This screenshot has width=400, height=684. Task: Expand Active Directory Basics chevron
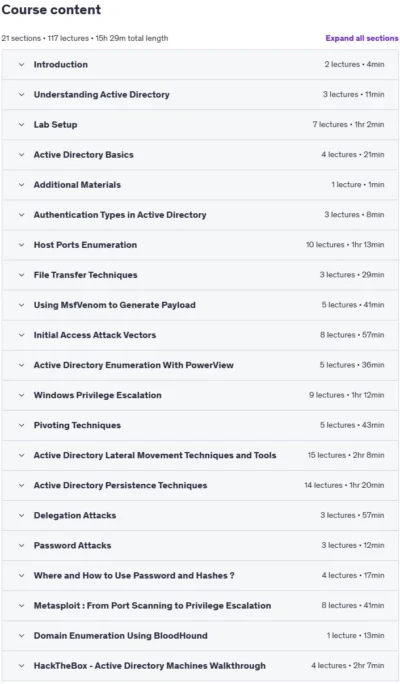(x=21, y=155)
